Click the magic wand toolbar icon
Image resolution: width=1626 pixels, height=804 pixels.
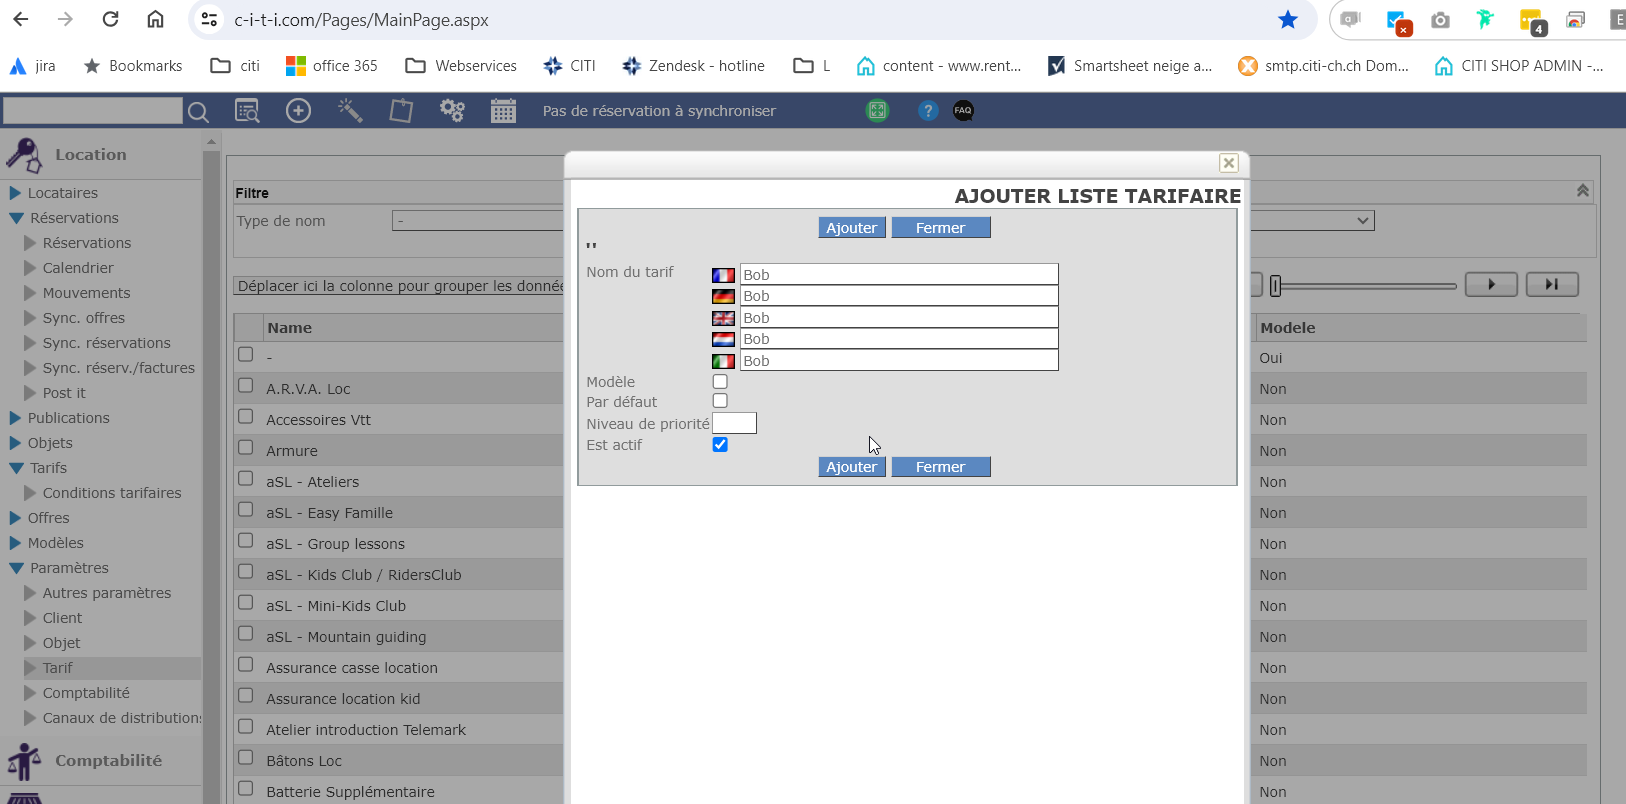click(350, 111)
